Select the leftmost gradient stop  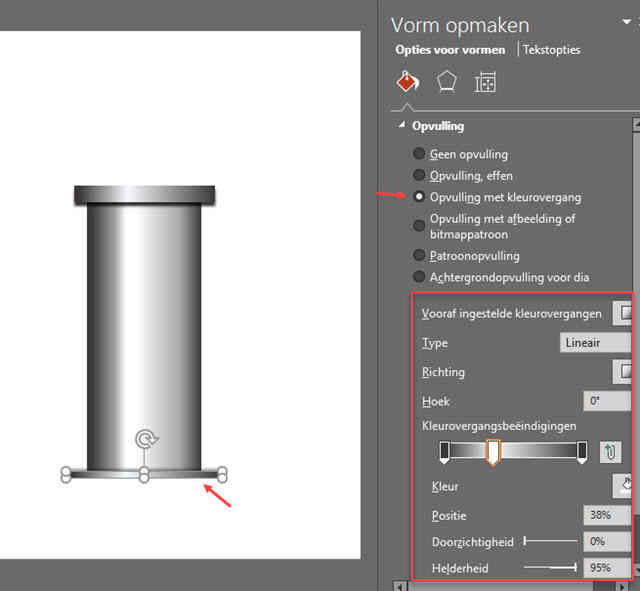pos(444,452)
